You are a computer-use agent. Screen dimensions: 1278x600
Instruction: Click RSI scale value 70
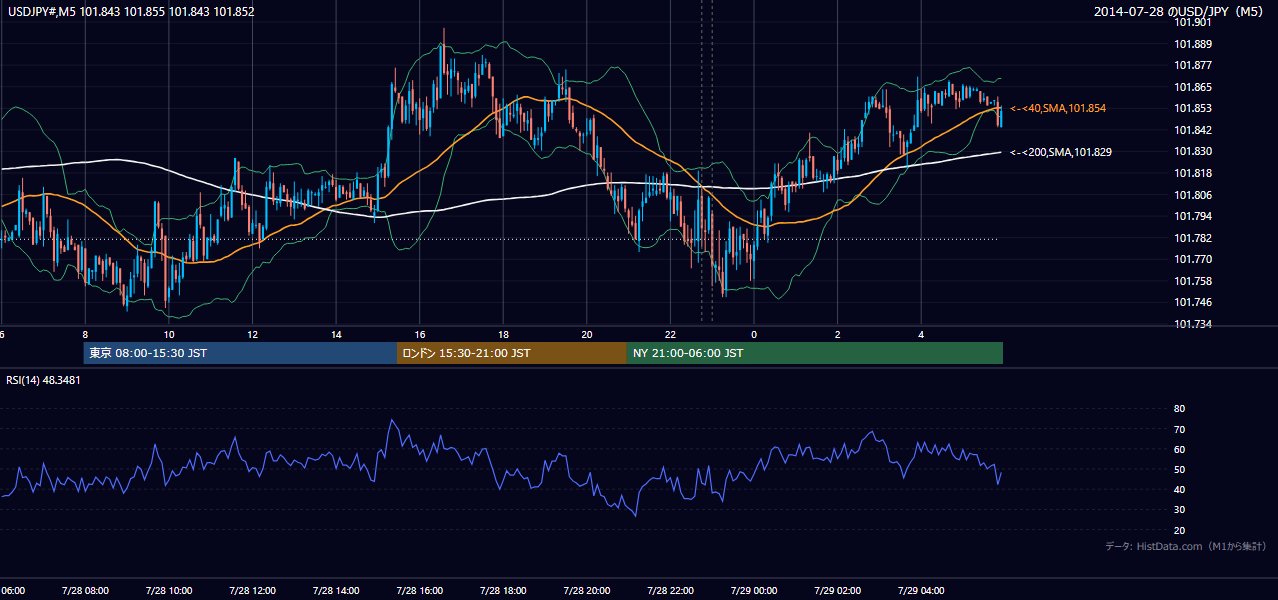[1179, 429]
